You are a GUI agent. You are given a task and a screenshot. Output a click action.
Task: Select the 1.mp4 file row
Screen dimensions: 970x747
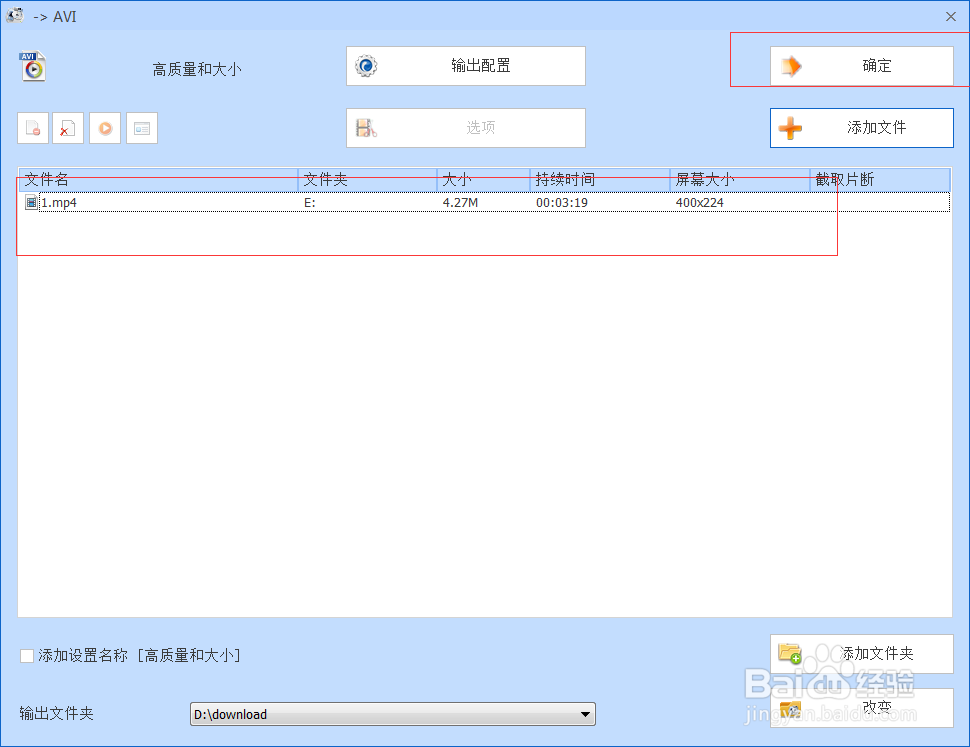(400, 202)
